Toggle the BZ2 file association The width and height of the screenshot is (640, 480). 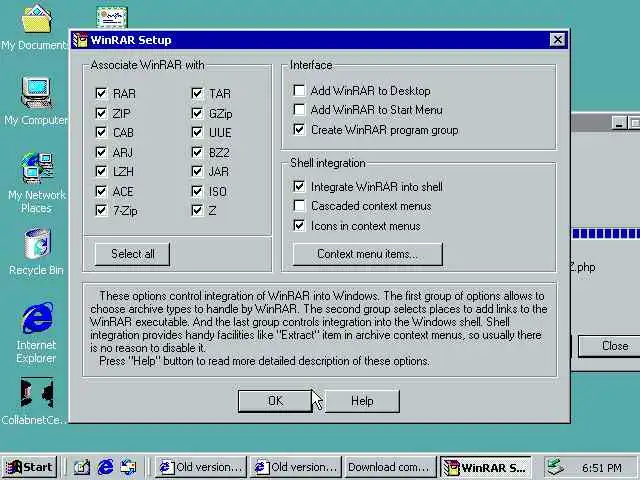pos(197,152)
